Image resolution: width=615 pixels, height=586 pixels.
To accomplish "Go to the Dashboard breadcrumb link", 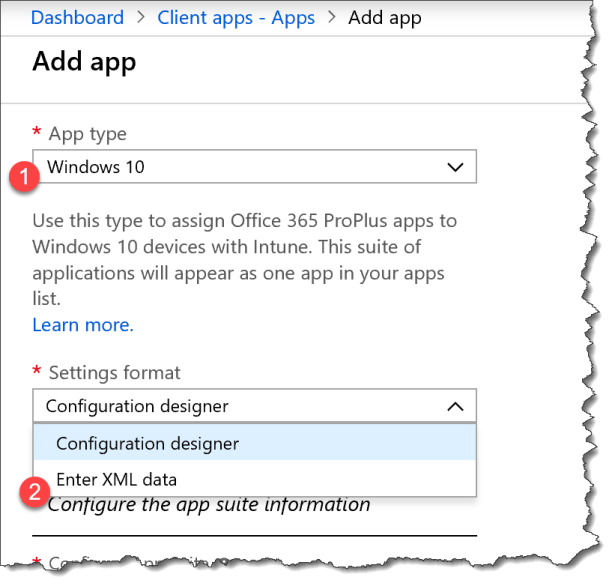I will pos(77,18).
